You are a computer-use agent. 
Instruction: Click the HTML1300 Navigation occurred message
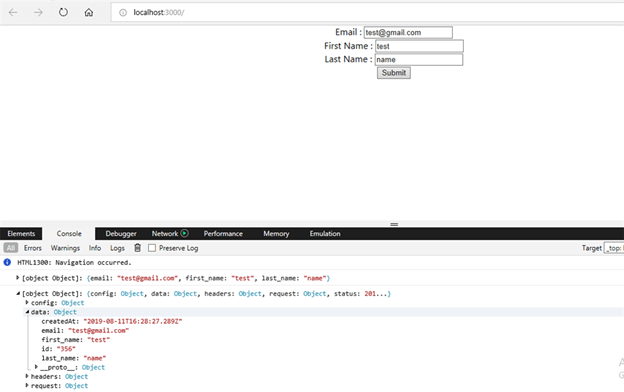click(x=74, y=263)
